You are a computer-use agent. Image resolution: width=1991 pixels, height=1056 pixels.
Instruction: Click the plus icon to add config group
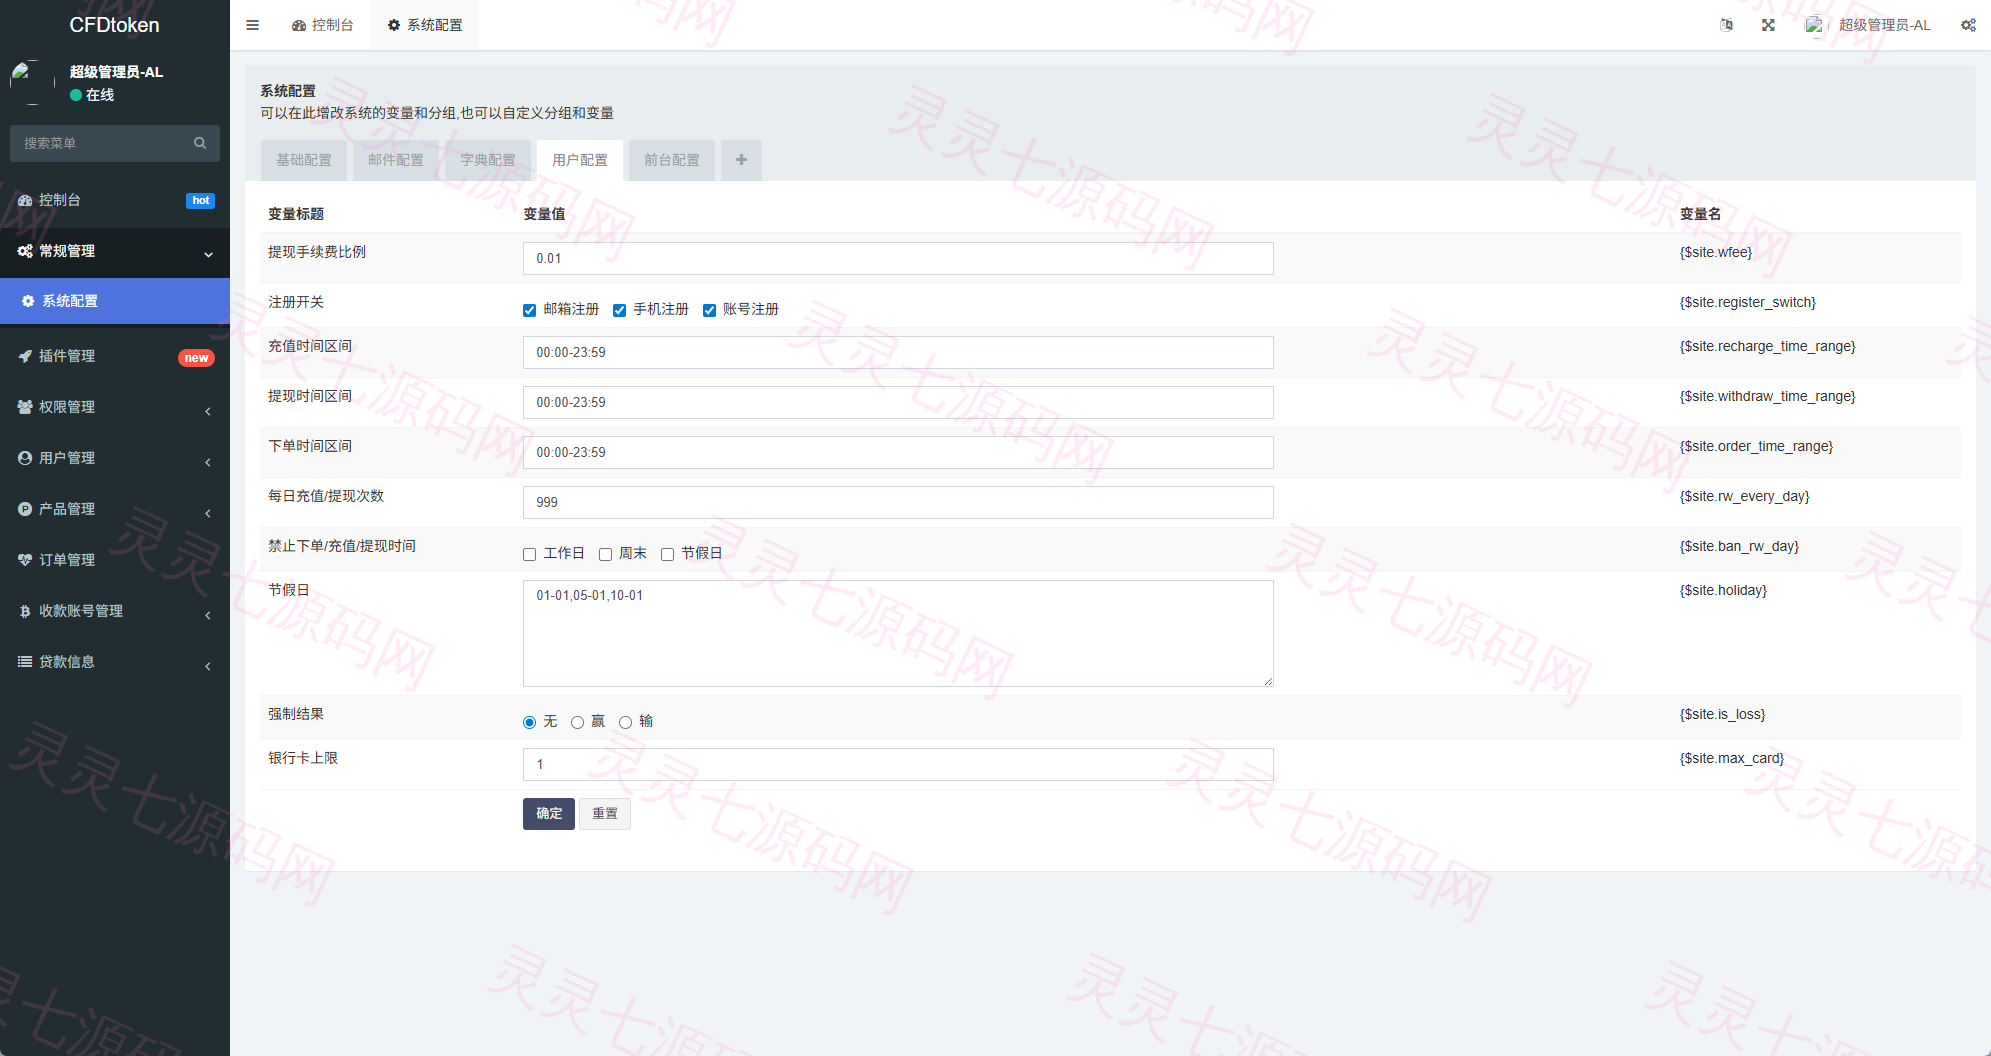pyautogui.click(x=741, y=160)
